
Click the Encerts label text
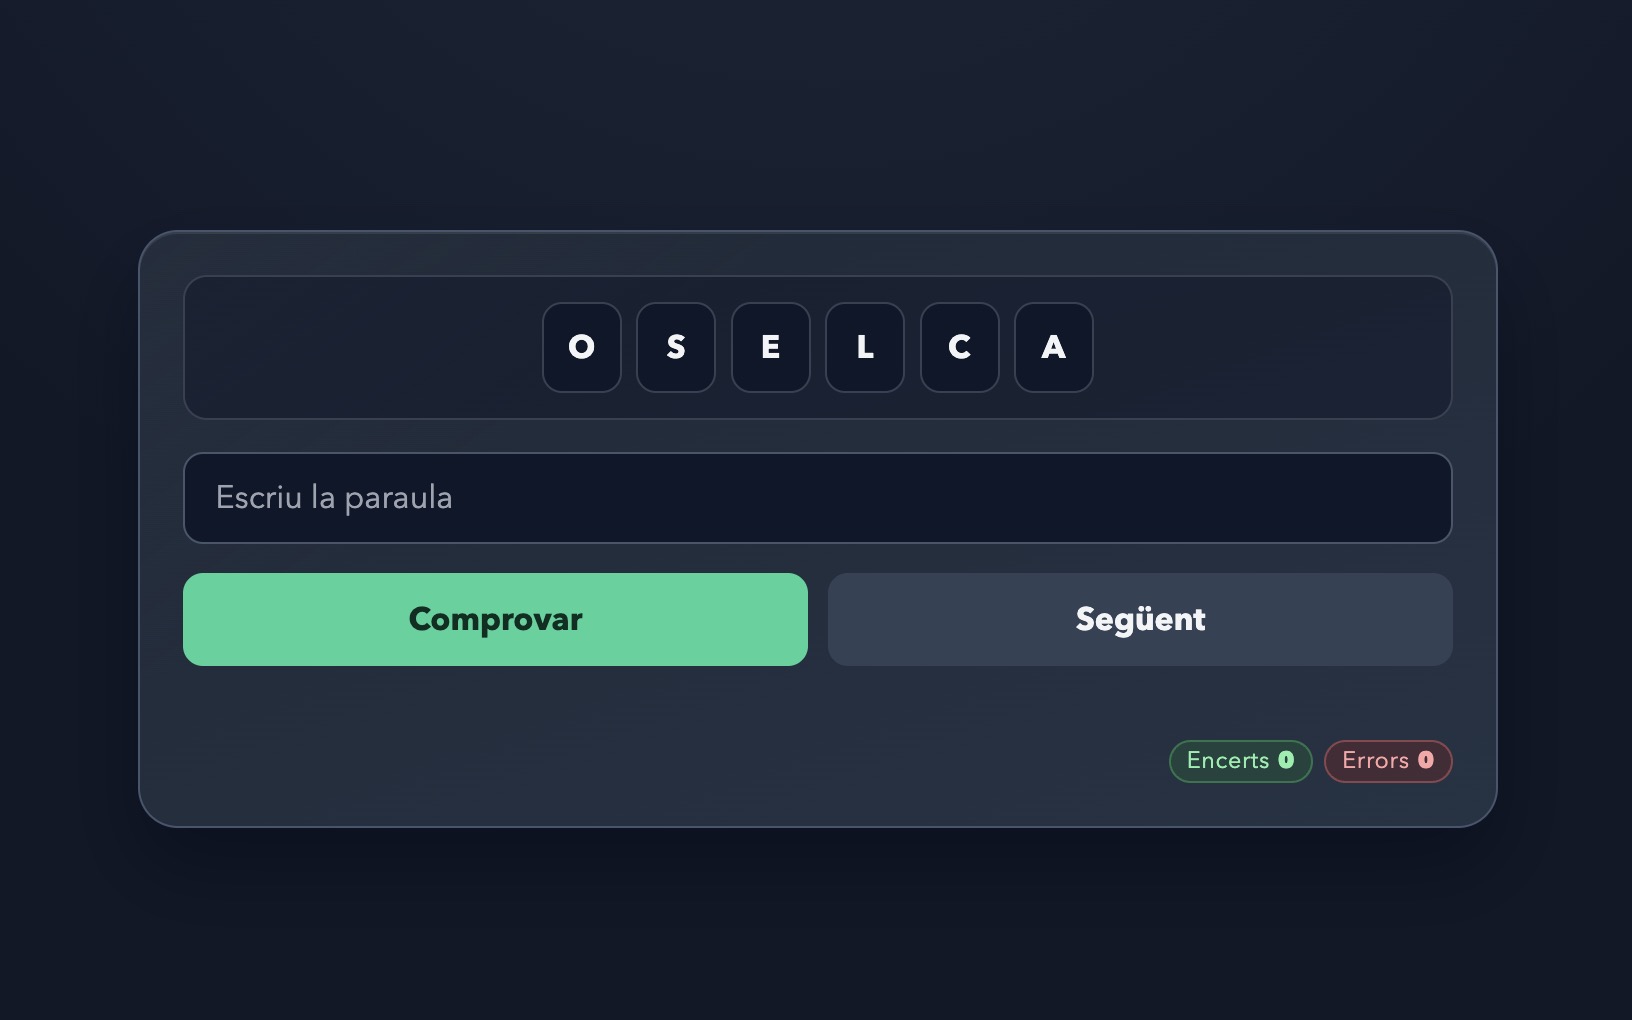tap(1227, 761)
